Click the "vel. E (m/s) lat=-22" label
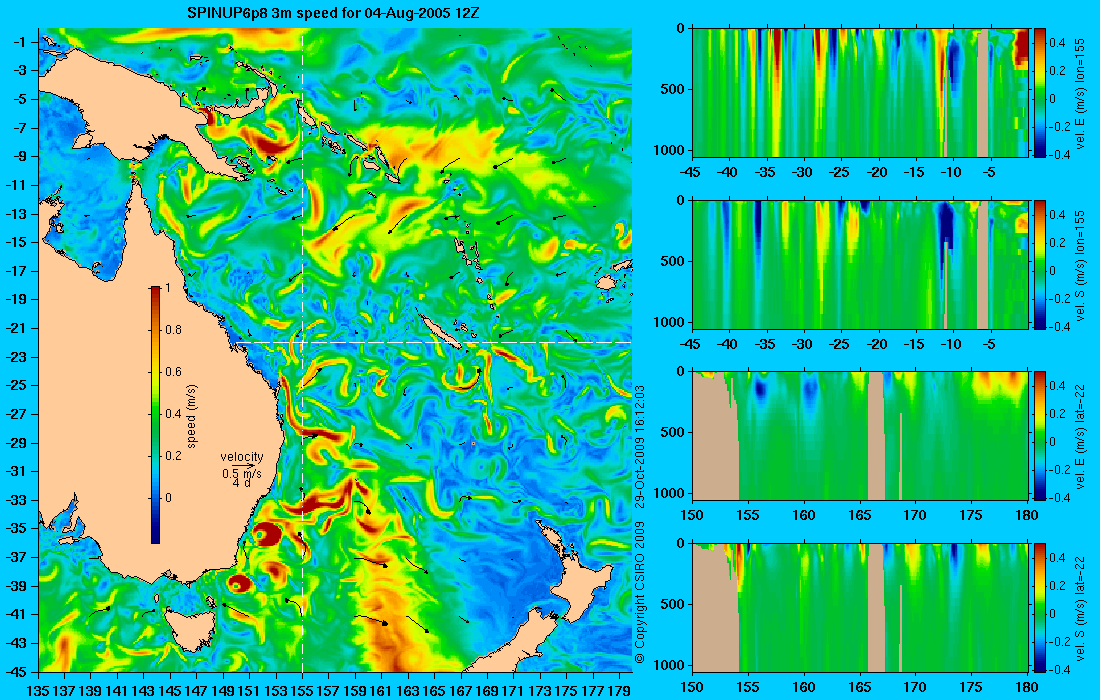 pos(1080,438)
